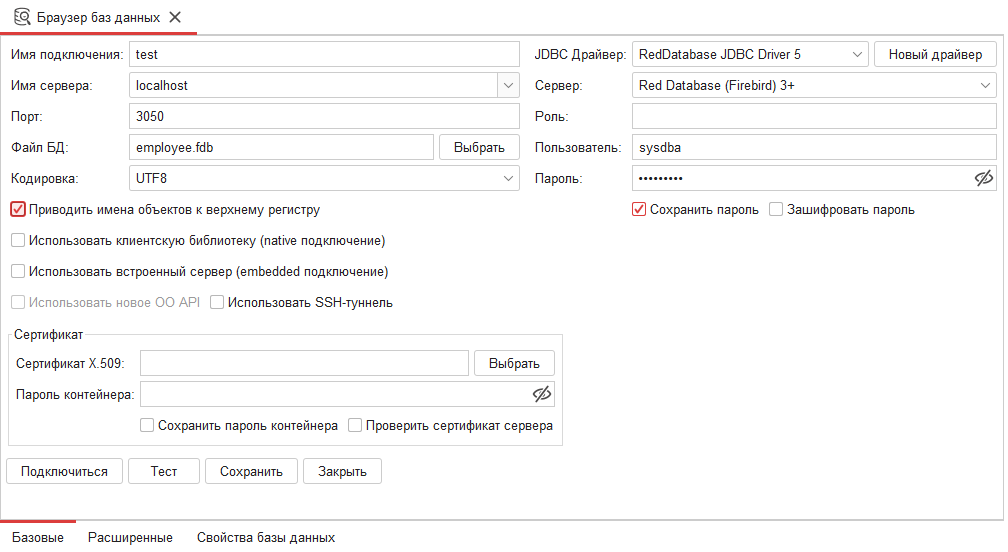Show container password via eye icon
The image size is (1008, 552).
click(x=542, y=394)
